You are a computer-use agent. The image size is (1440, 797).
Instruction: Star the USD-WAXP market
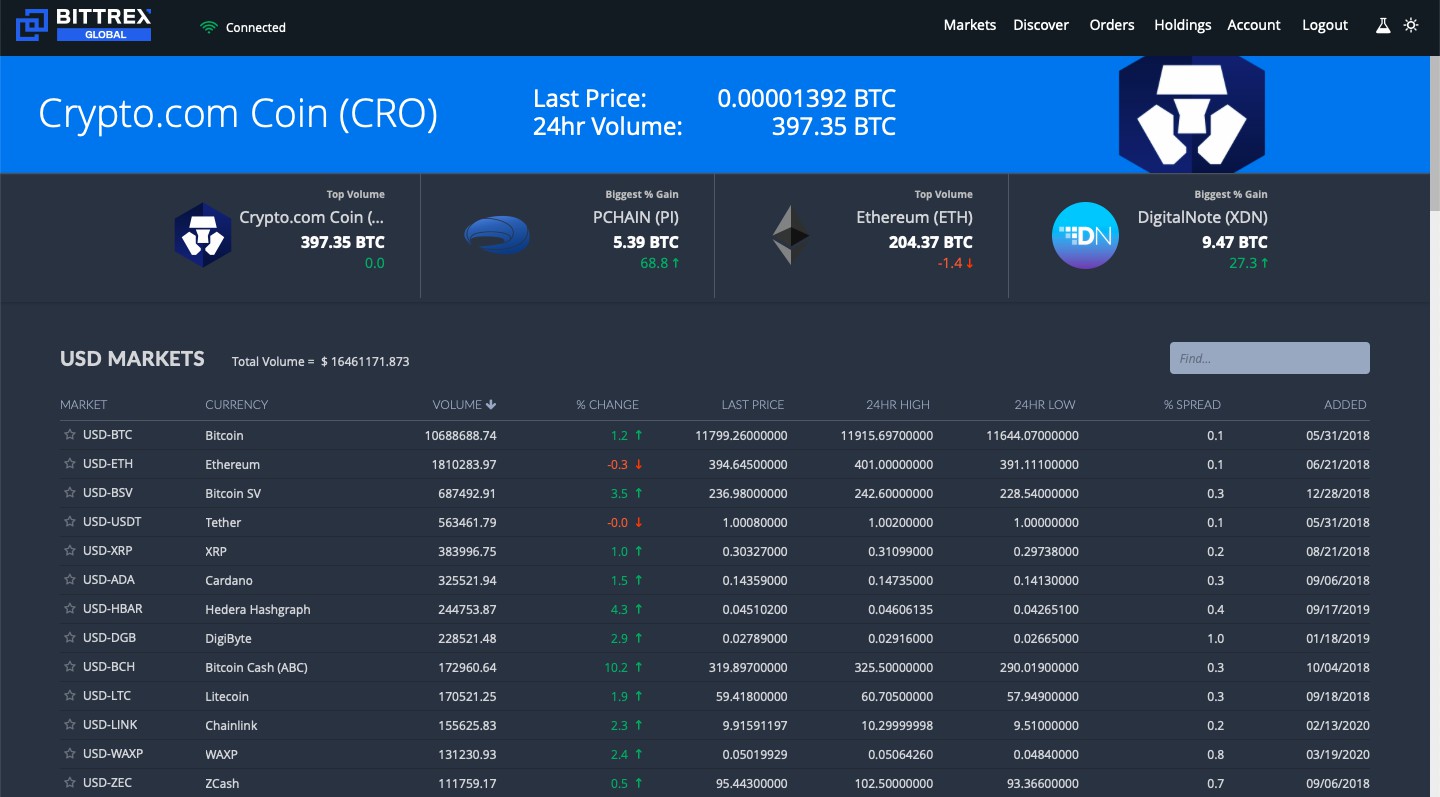pyautogui.click(x=70, y=754)
